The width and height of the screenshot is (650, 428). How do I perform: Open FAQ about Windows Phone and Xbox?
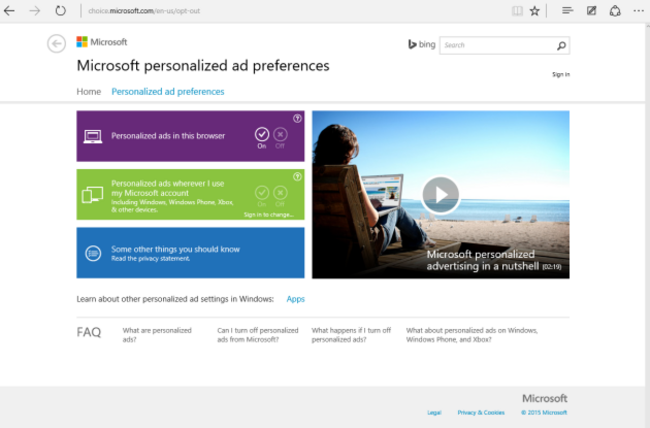coord(472,335)
